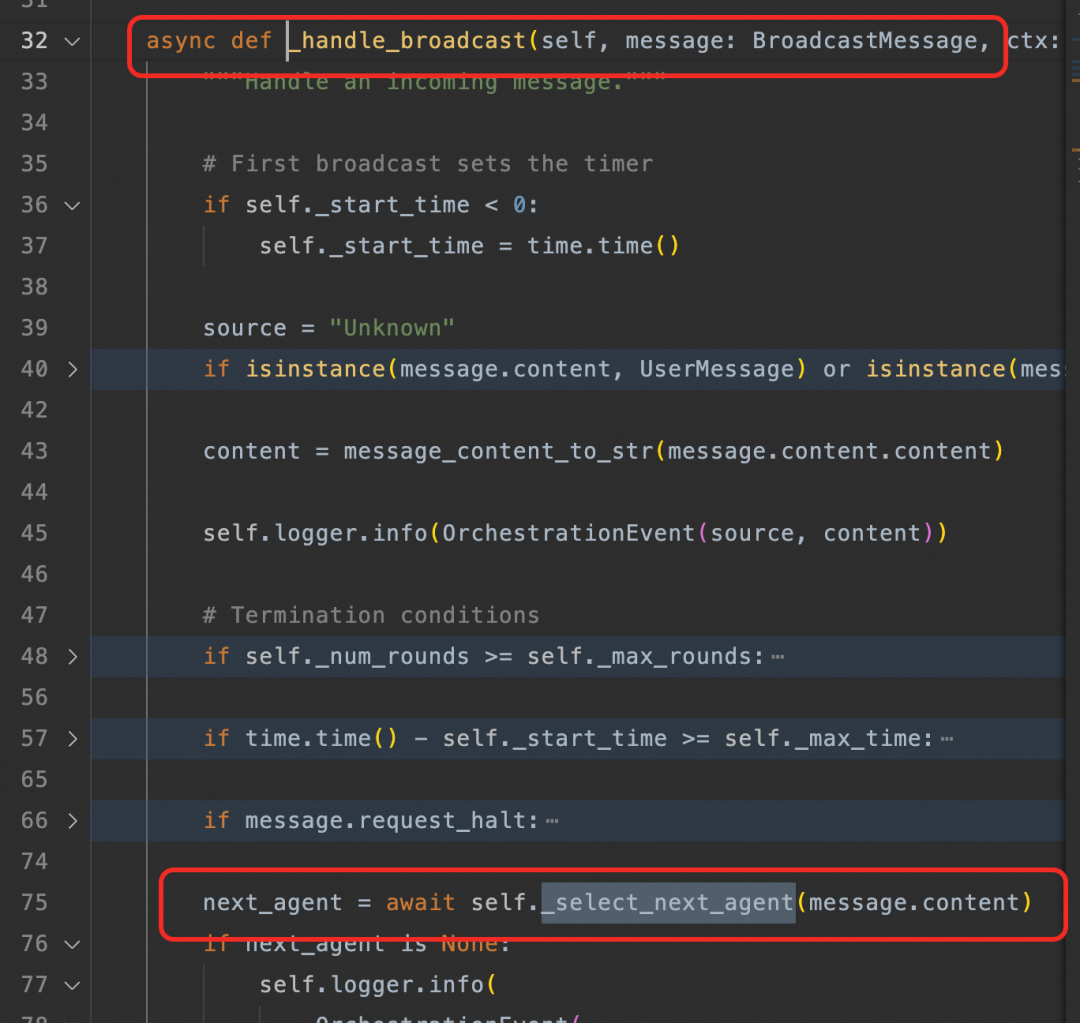Click the OrchestrationEvent class reference on line 45
Image resolution: width=1080 pixels, height=1023 pixels.
[x=569, y=533]
